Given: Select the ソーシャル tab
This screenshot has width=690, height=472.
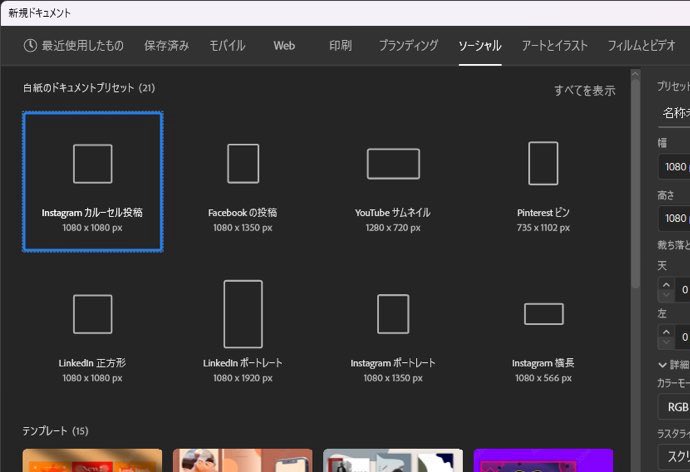Looking at the screenshot, I should click(480, 46).
